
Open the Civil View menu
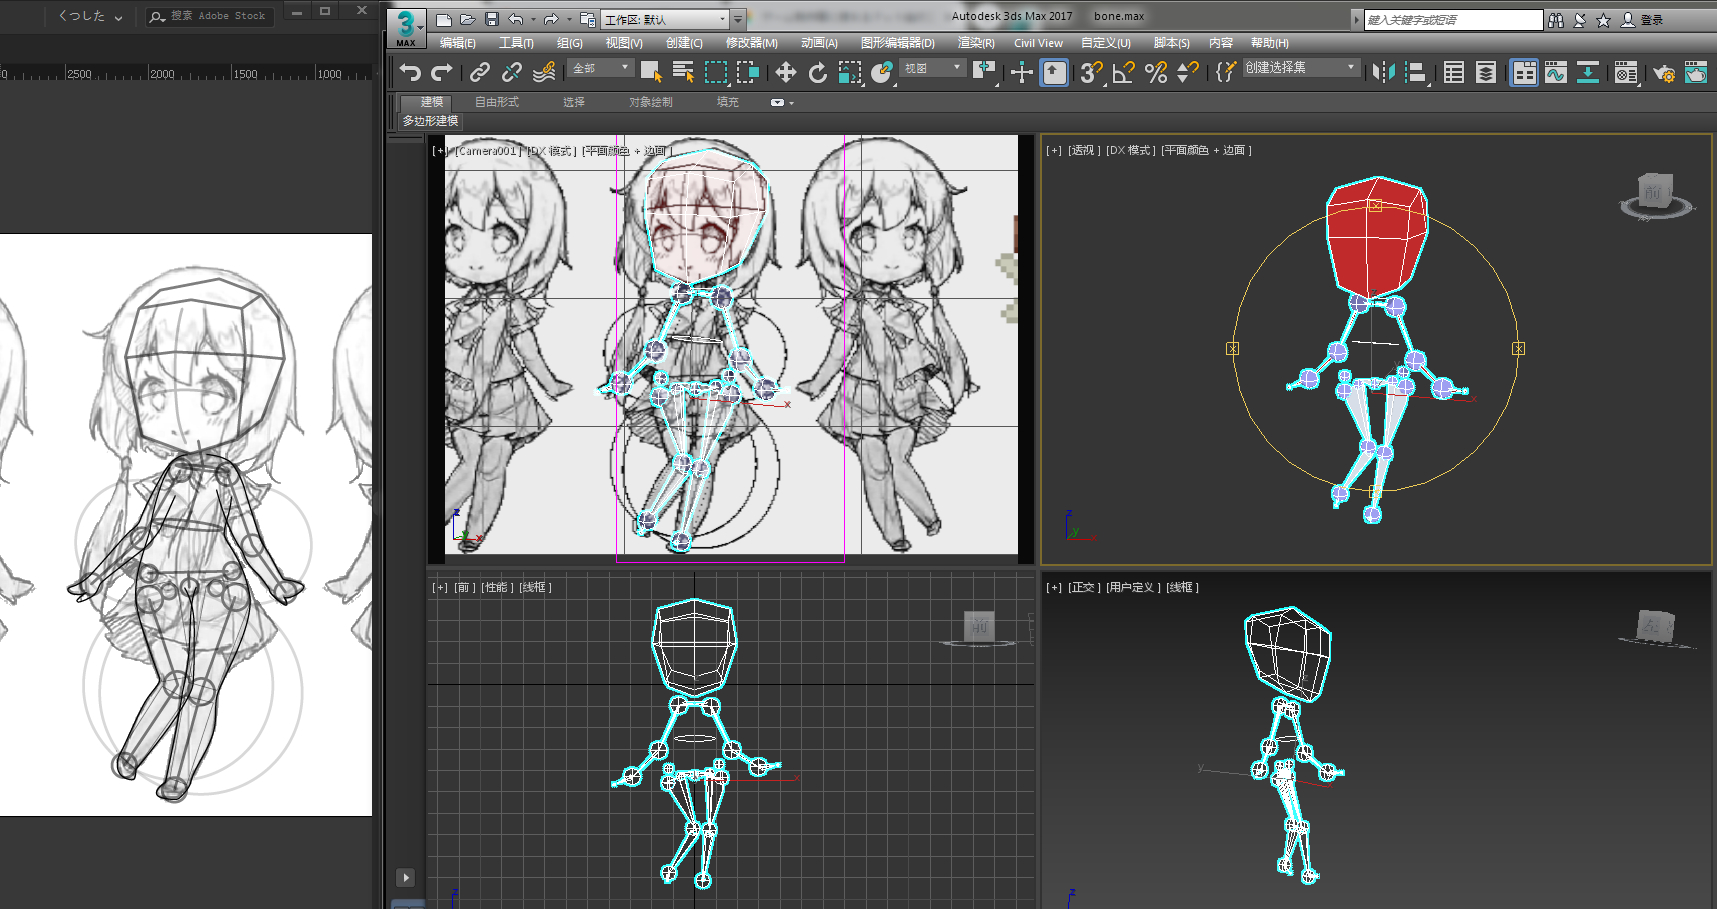[1038, 43]
